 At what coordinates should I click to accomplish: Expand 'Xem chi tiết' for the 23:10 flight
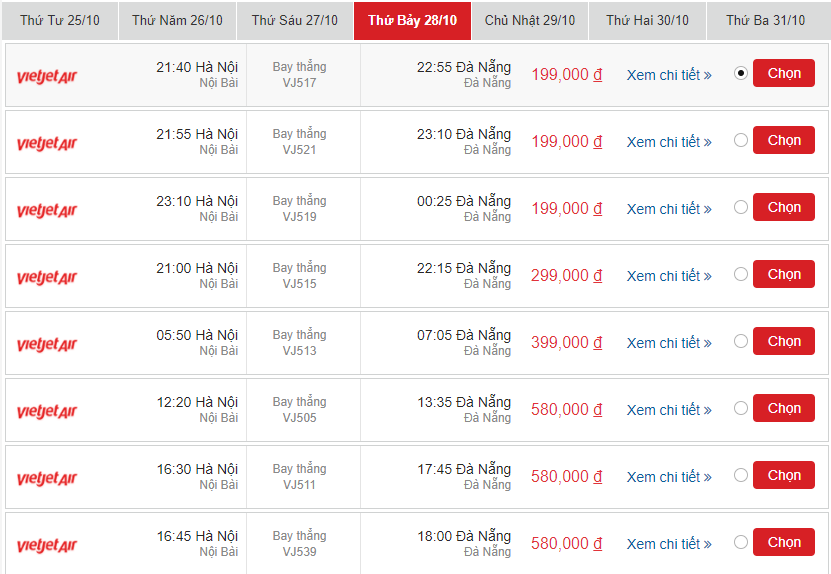pyautogui.click(x=668, y=209)
